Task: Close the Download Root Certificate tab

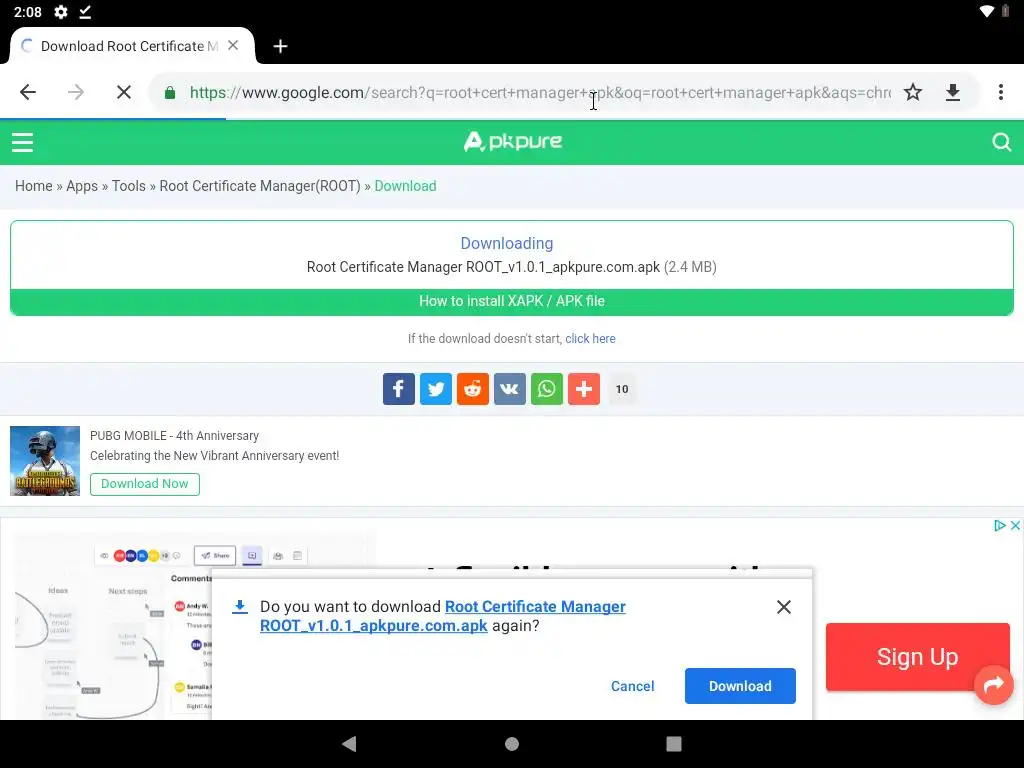Action: [x=233, y=46]
